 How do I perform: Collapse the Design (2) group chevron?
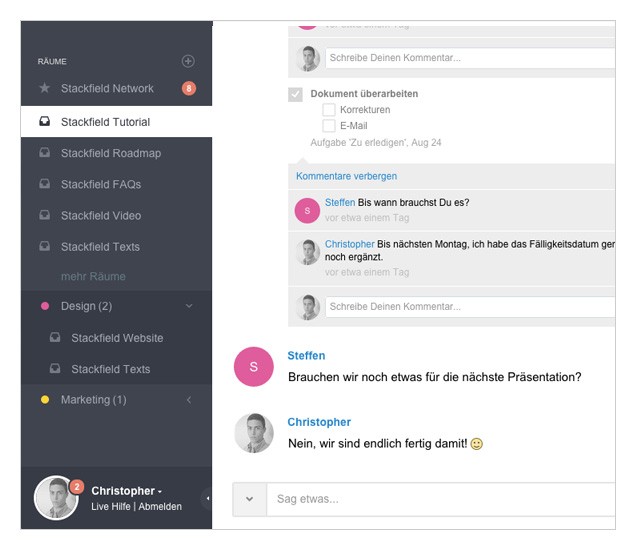click(189, 306)
